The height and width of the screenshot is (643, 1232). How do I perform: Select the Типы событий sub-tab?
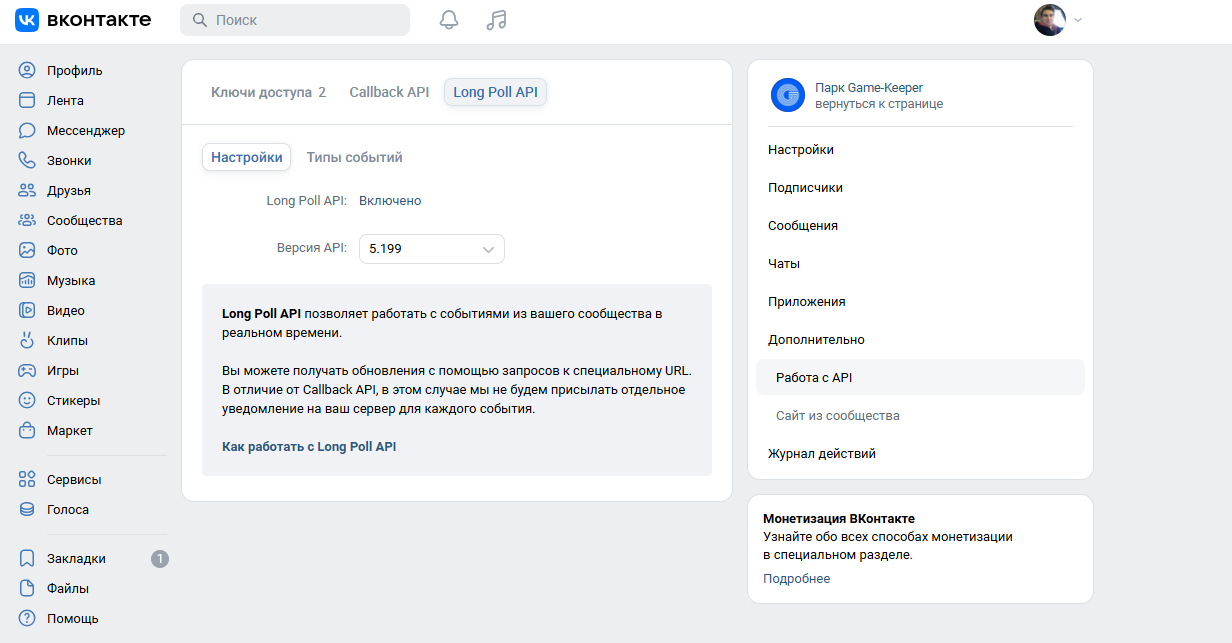tap(354, 157)
